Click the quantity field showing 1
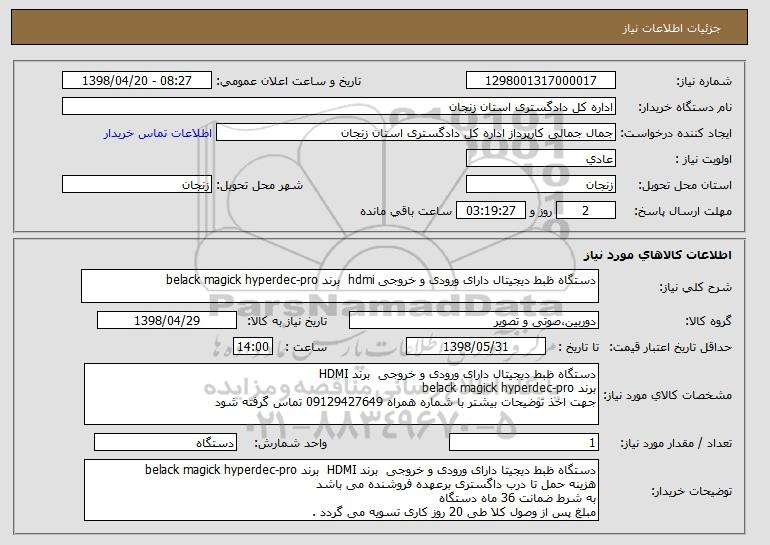The image size is (770, 545). 524,442
